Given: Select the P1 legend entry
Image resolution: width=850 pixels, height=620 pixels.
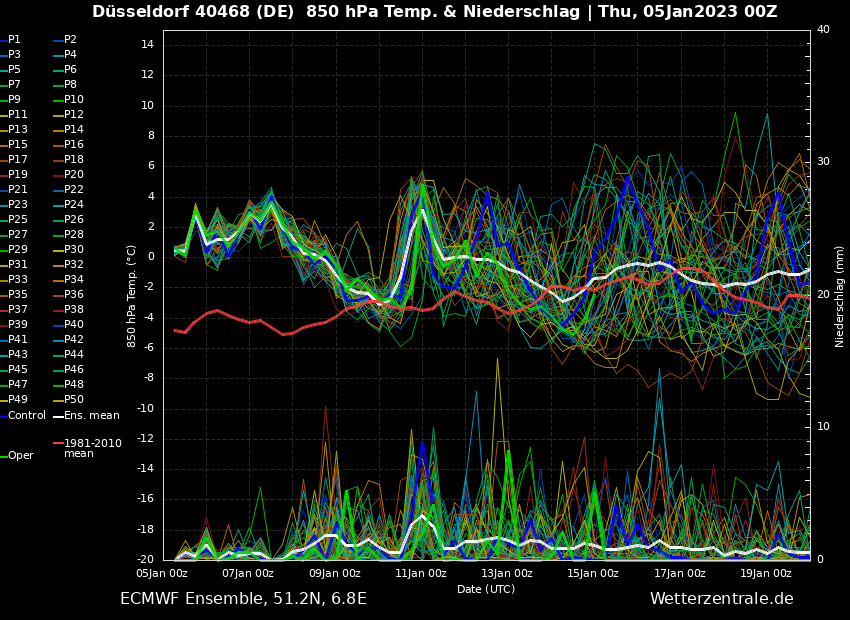Looking at the screenshot, I should [x=14, y=40].
